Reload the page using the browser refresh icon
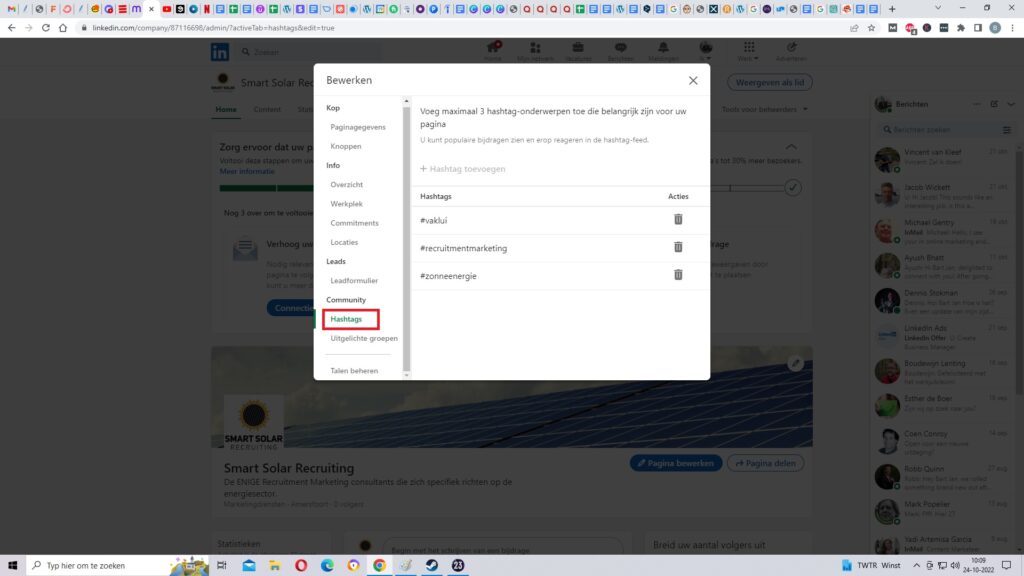 (47, 28)
